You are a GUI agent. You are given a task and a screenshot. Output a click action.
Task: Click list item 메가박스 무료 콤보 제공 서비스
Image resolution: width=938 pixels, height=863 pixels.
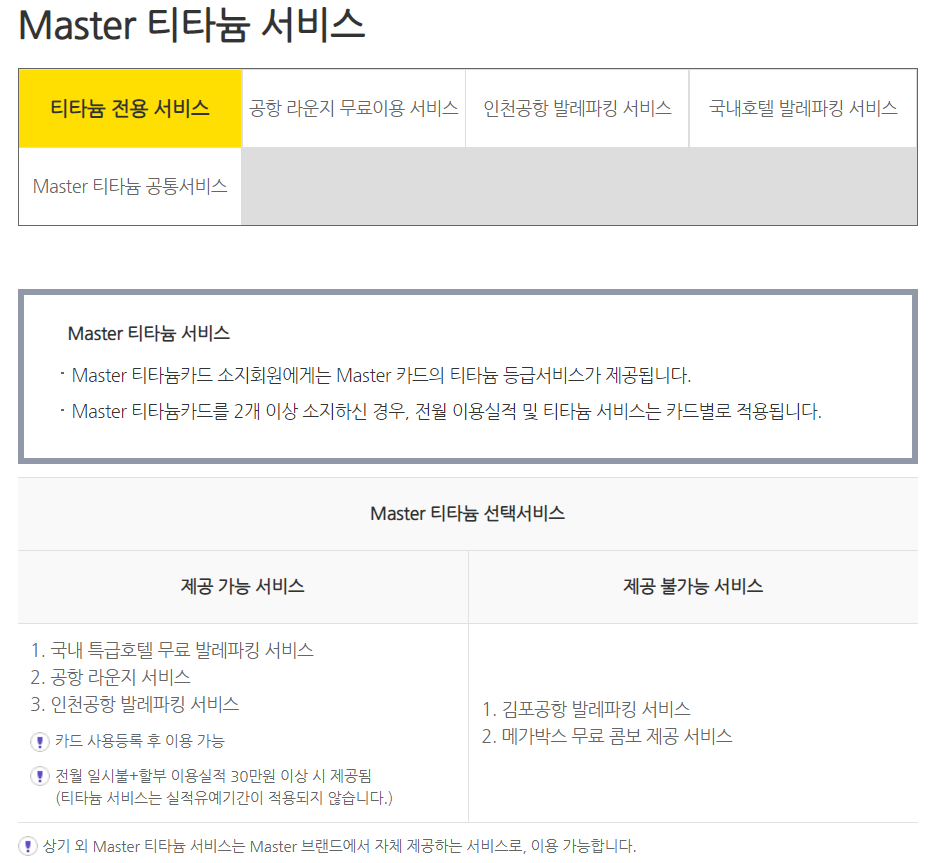(607, 736)
